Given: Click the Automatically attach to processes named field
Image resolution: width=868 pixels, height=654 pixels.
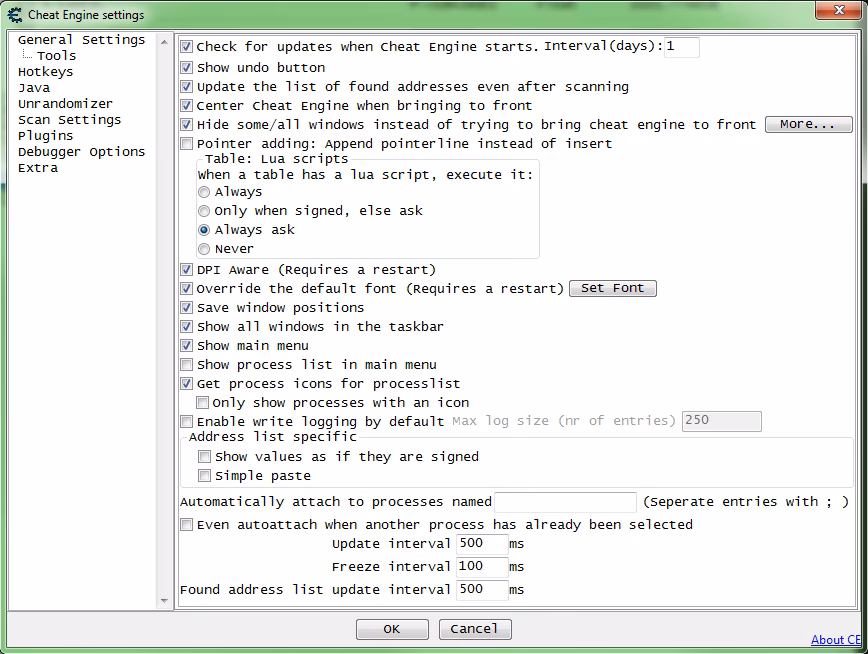Looking at the screenshot, I should pos(565,502).
